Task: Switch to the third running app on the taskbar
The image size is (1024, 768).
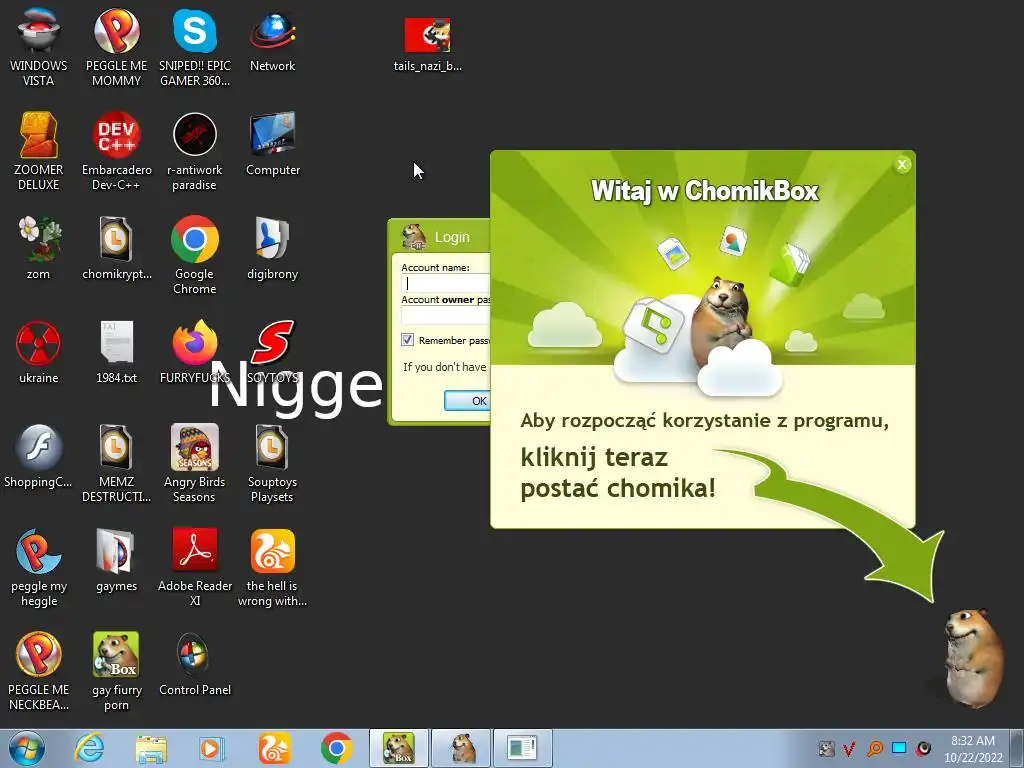Action: pos(522,748)
